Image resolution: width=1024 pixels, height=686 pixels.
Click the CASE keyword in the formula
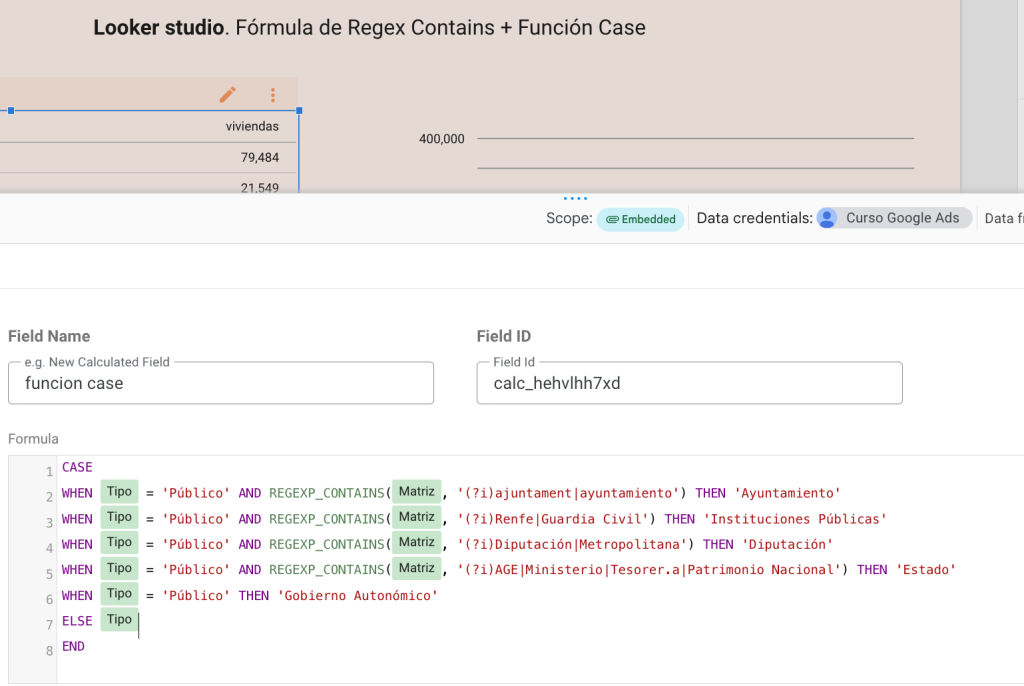tap(77, 467)
